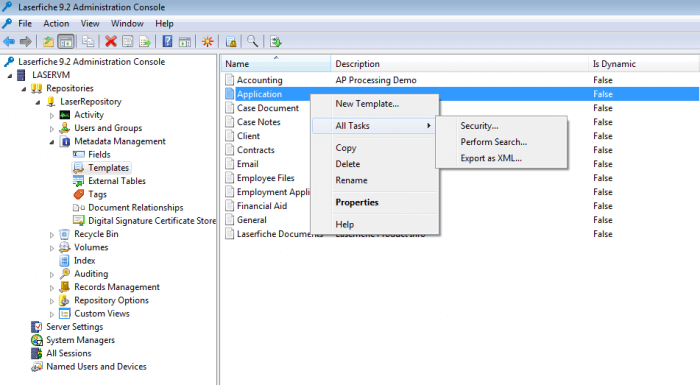Click the blue Back arrow in toolbar
Viewport: 700px width, 385px height.
click(x=9, y=42)
